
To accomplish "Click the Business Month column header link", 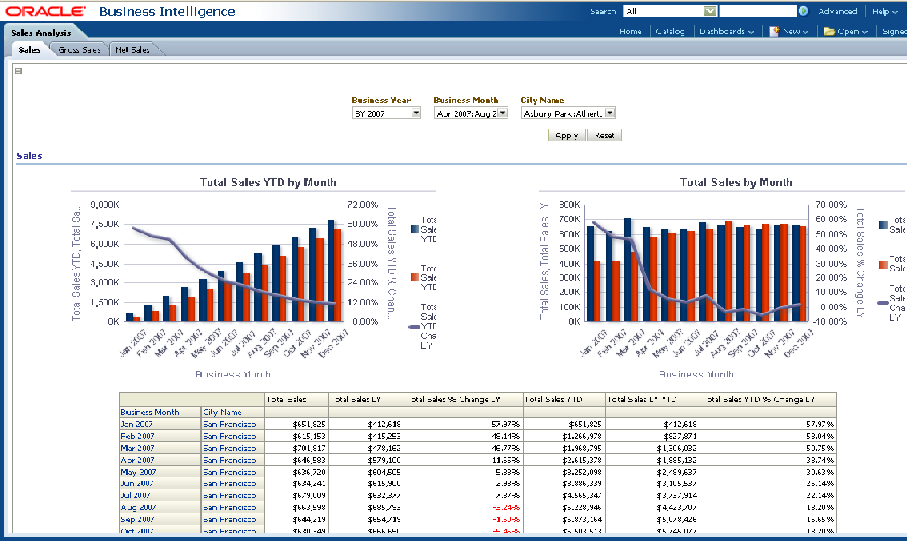I will (150, 412).
